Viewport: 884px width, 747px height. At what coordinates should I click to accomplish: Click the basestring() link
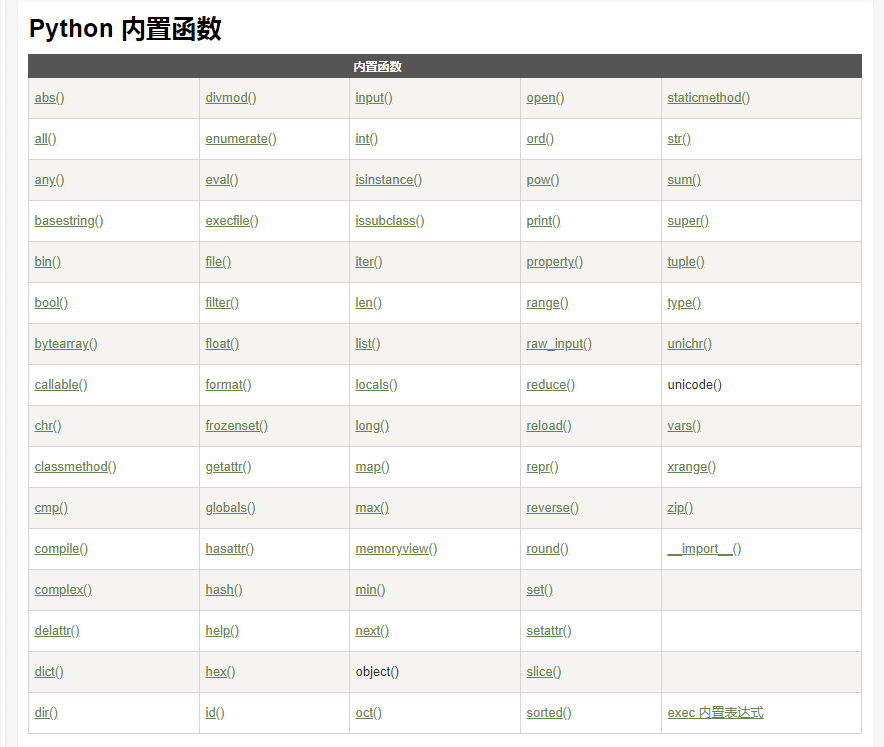coord(69,220)
